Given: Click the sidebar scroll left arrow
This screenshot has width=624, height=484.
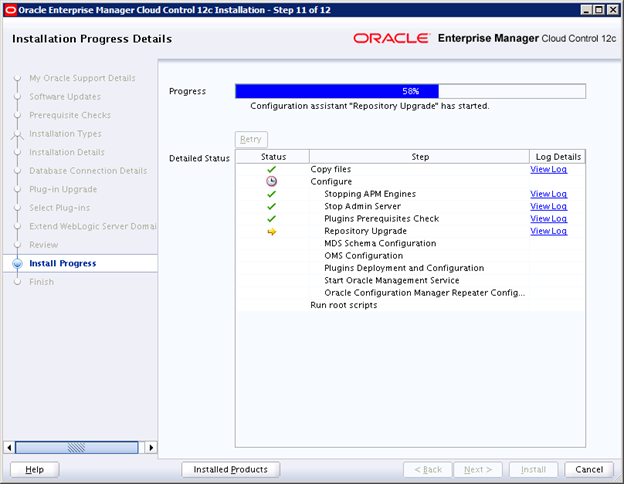Looking at the screenshot, I should coord(9,447).
